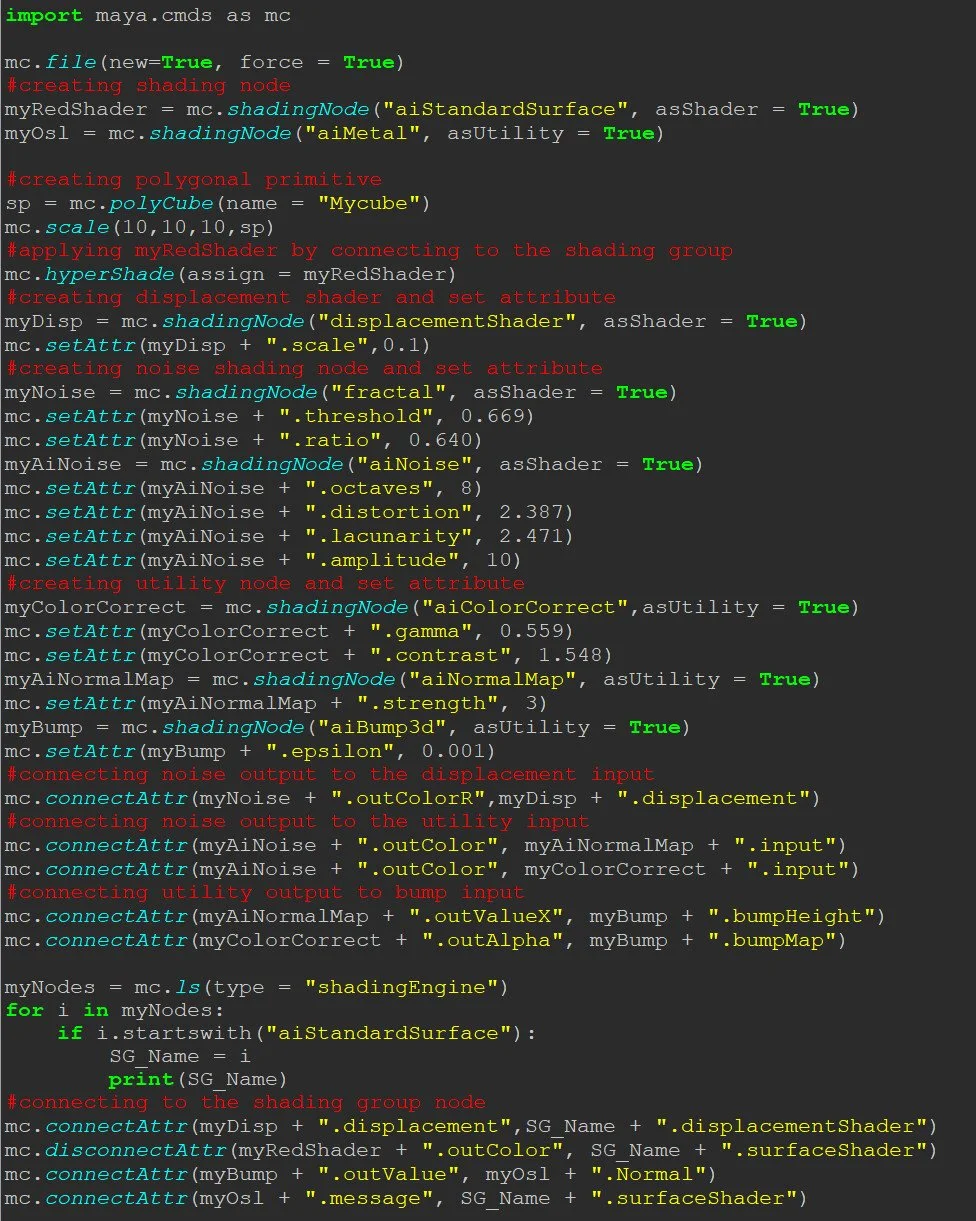Image resolution: width=976 pixels, height=1221 pixels.
Task: Click the "Mycube" string in polyCube line
Action: [x=367, y=204]
